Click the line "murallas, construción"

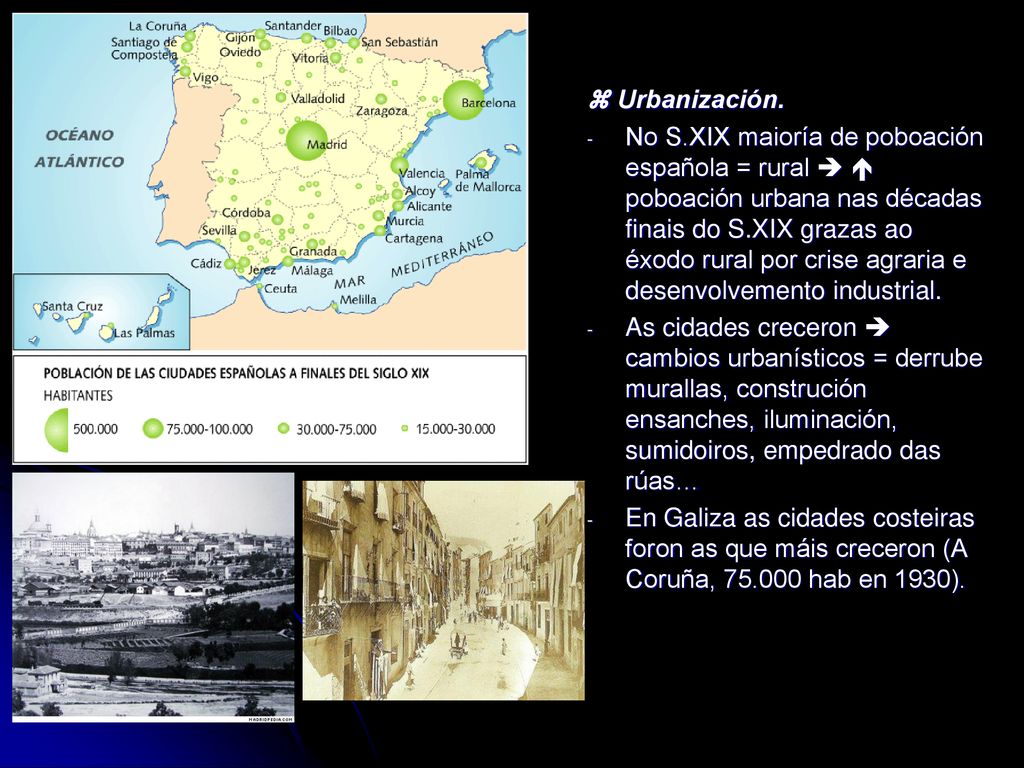(745, 389)
